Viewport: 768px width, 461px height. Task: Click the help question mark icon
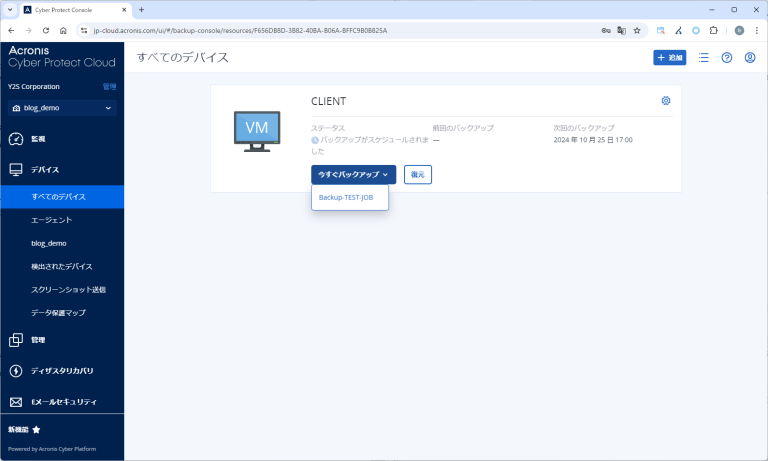pos(727,58)
